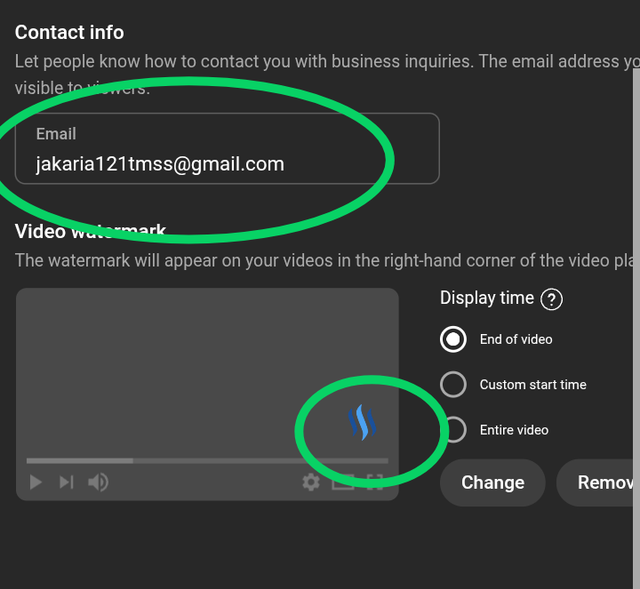Click the Contact info heading

[69, 32]
